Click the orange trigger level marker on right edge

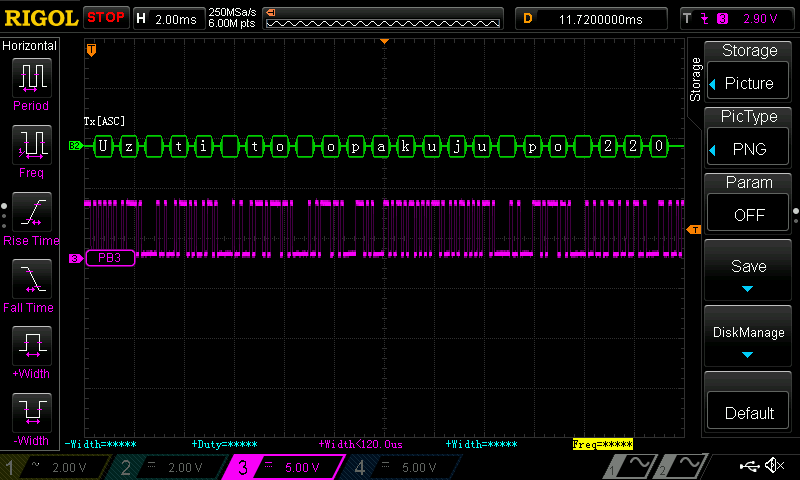[694, 230]
